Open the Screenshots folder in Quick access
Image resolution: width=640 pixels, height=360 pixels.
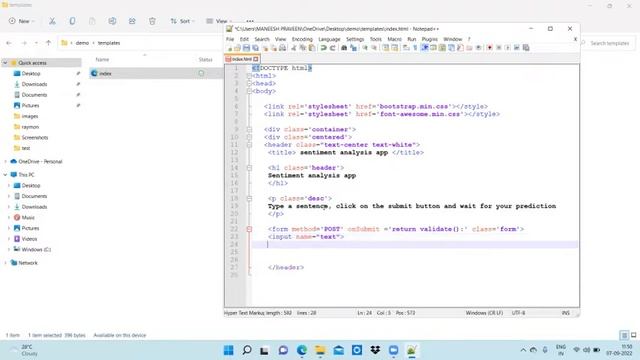pyautogui.click(x=35, y=138)
